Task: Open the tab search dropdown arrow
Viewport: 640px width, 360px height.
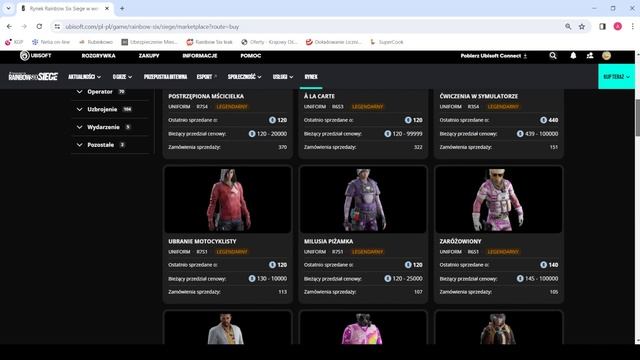Action: pyautogui.click(x=8, y=8)
